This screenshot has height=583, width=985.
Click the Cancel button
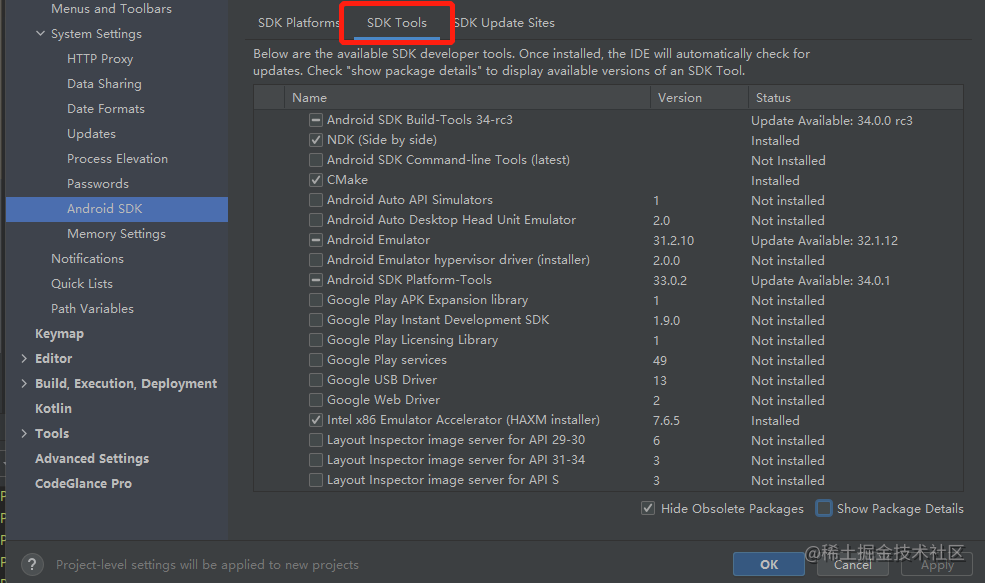pyautogui.click(x=852, y=564)
